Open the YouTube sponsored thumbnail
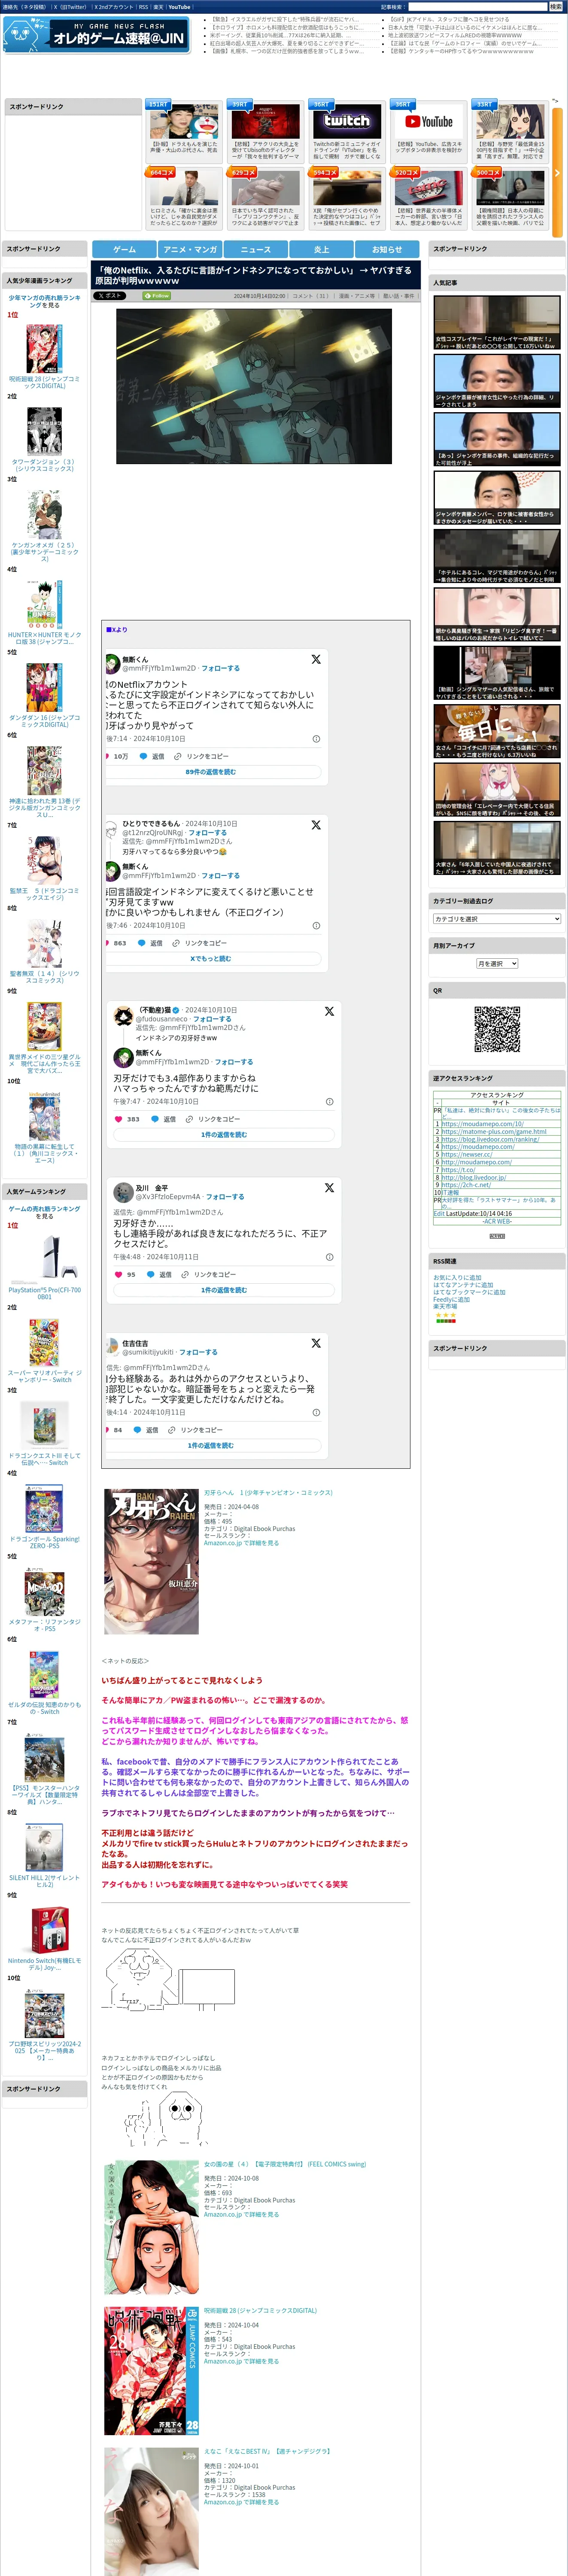568x2576 pixels. tap(428, 122)
